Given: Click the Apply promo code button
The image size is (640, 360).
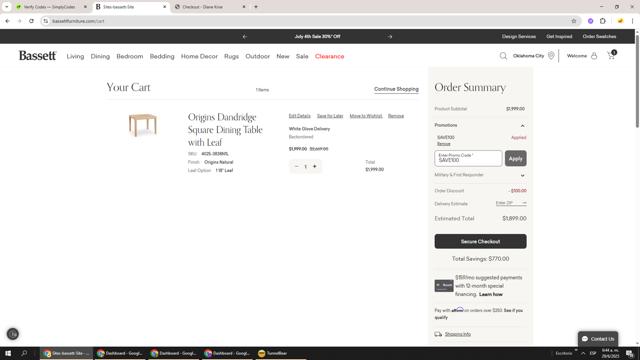Looking at the screenshot, I should (x=516, y=158).
